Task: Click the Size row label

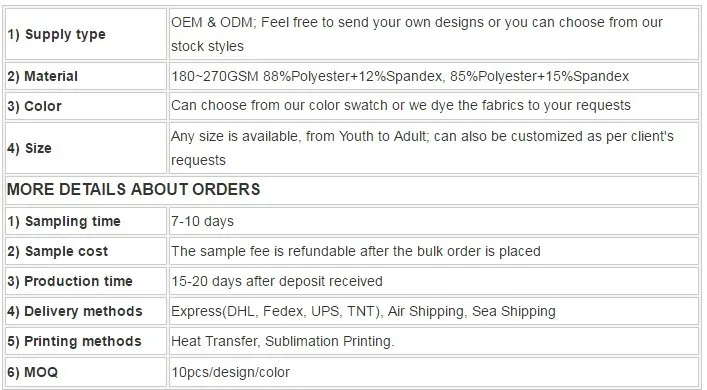Action: click(x=29, y=148)
